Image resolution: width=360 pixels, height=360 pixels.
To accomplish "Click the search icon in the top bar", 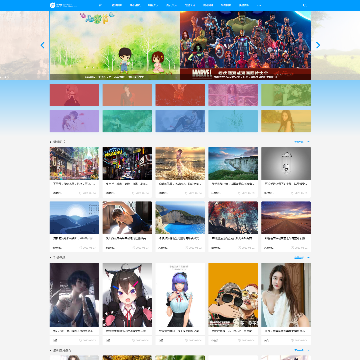I will 304,5.
